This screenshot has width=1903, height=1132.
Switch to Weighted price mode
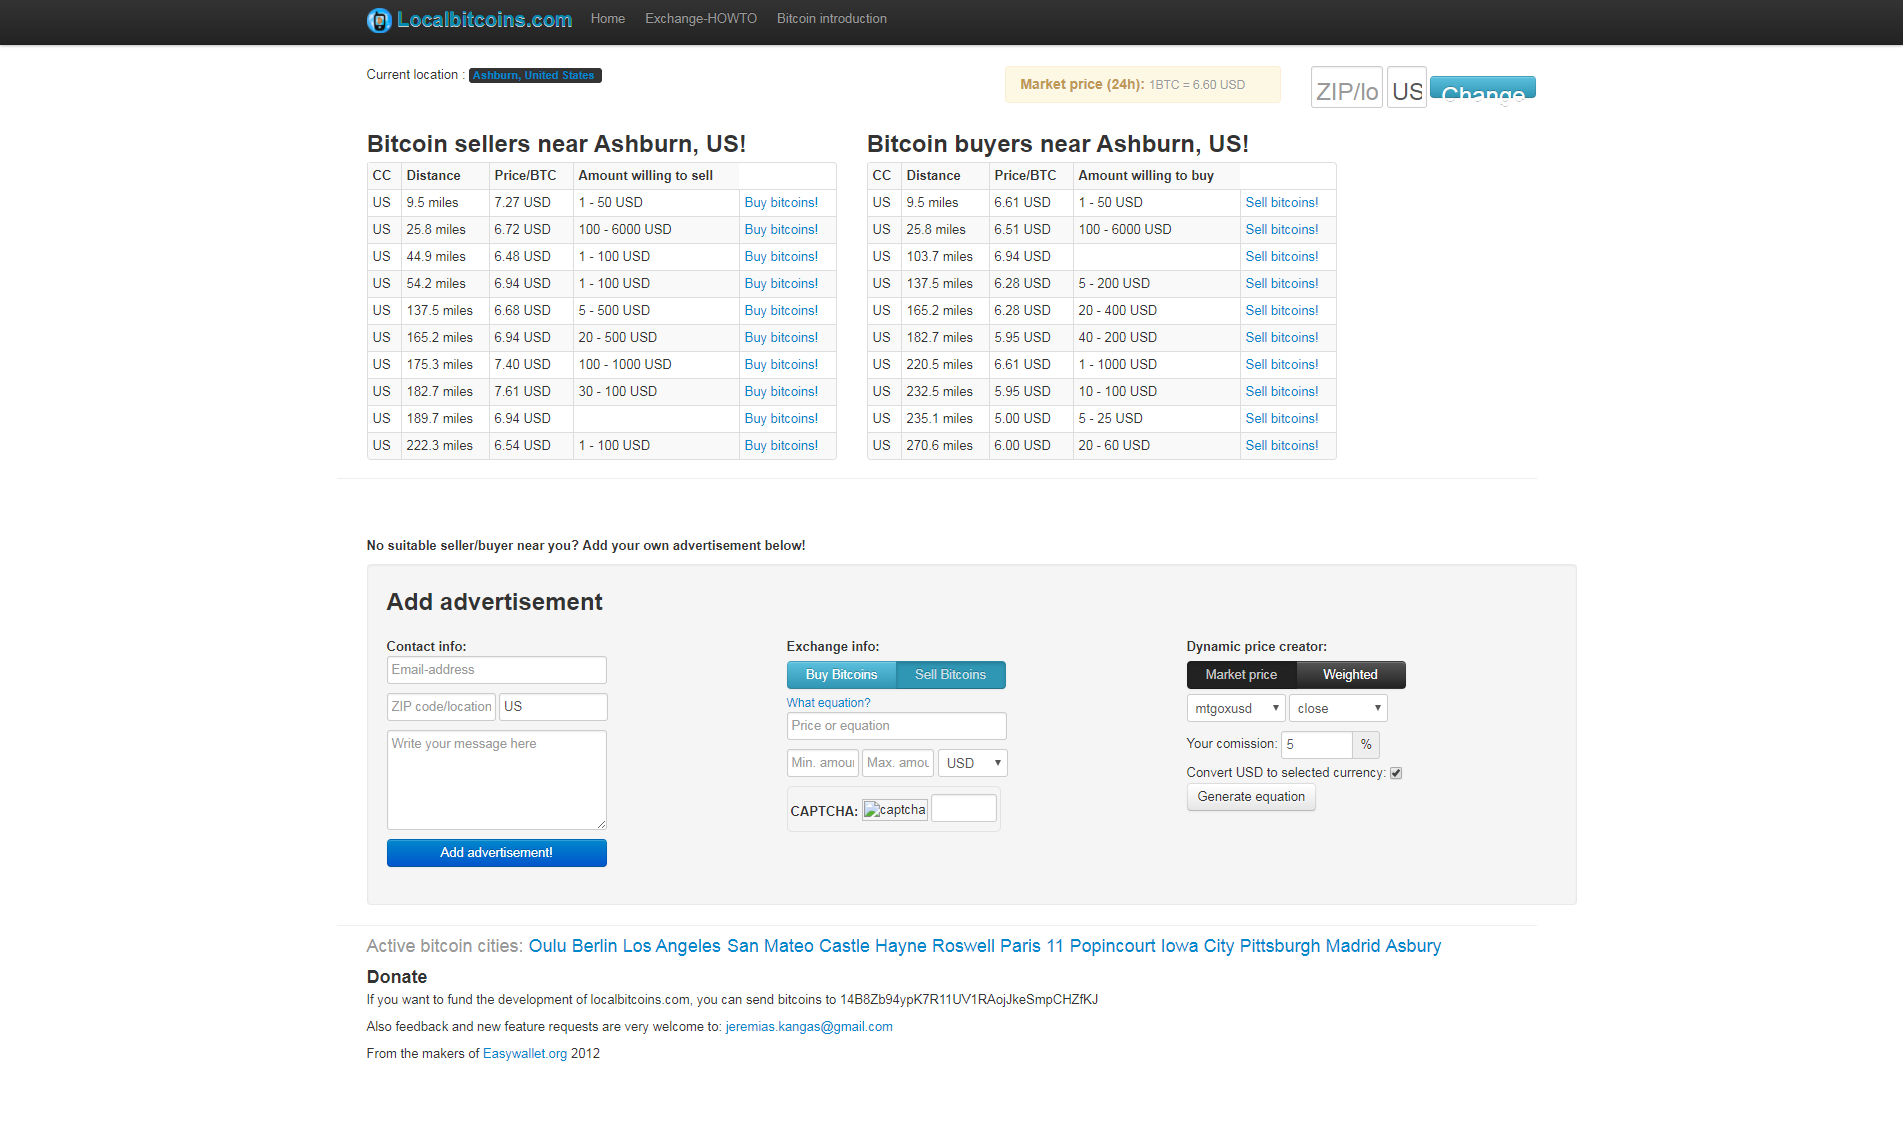[1350, 675]
